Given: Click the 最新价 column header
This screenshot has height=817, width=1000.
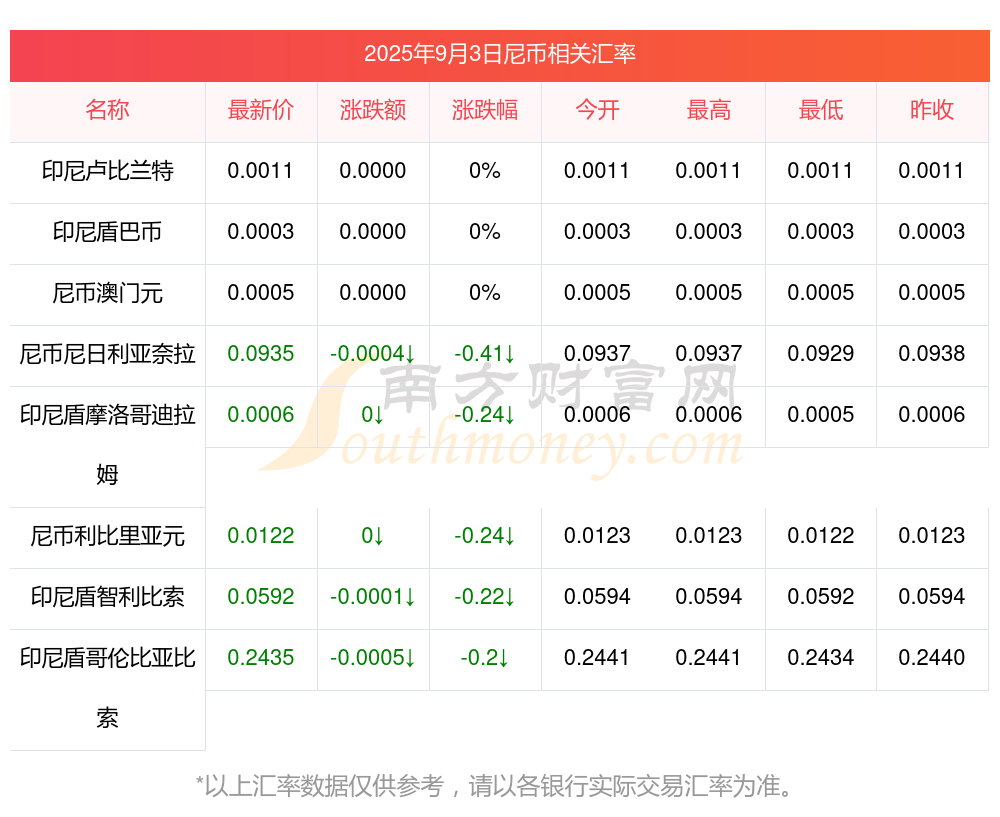Looking at the screenshot, I should point(261,110).
